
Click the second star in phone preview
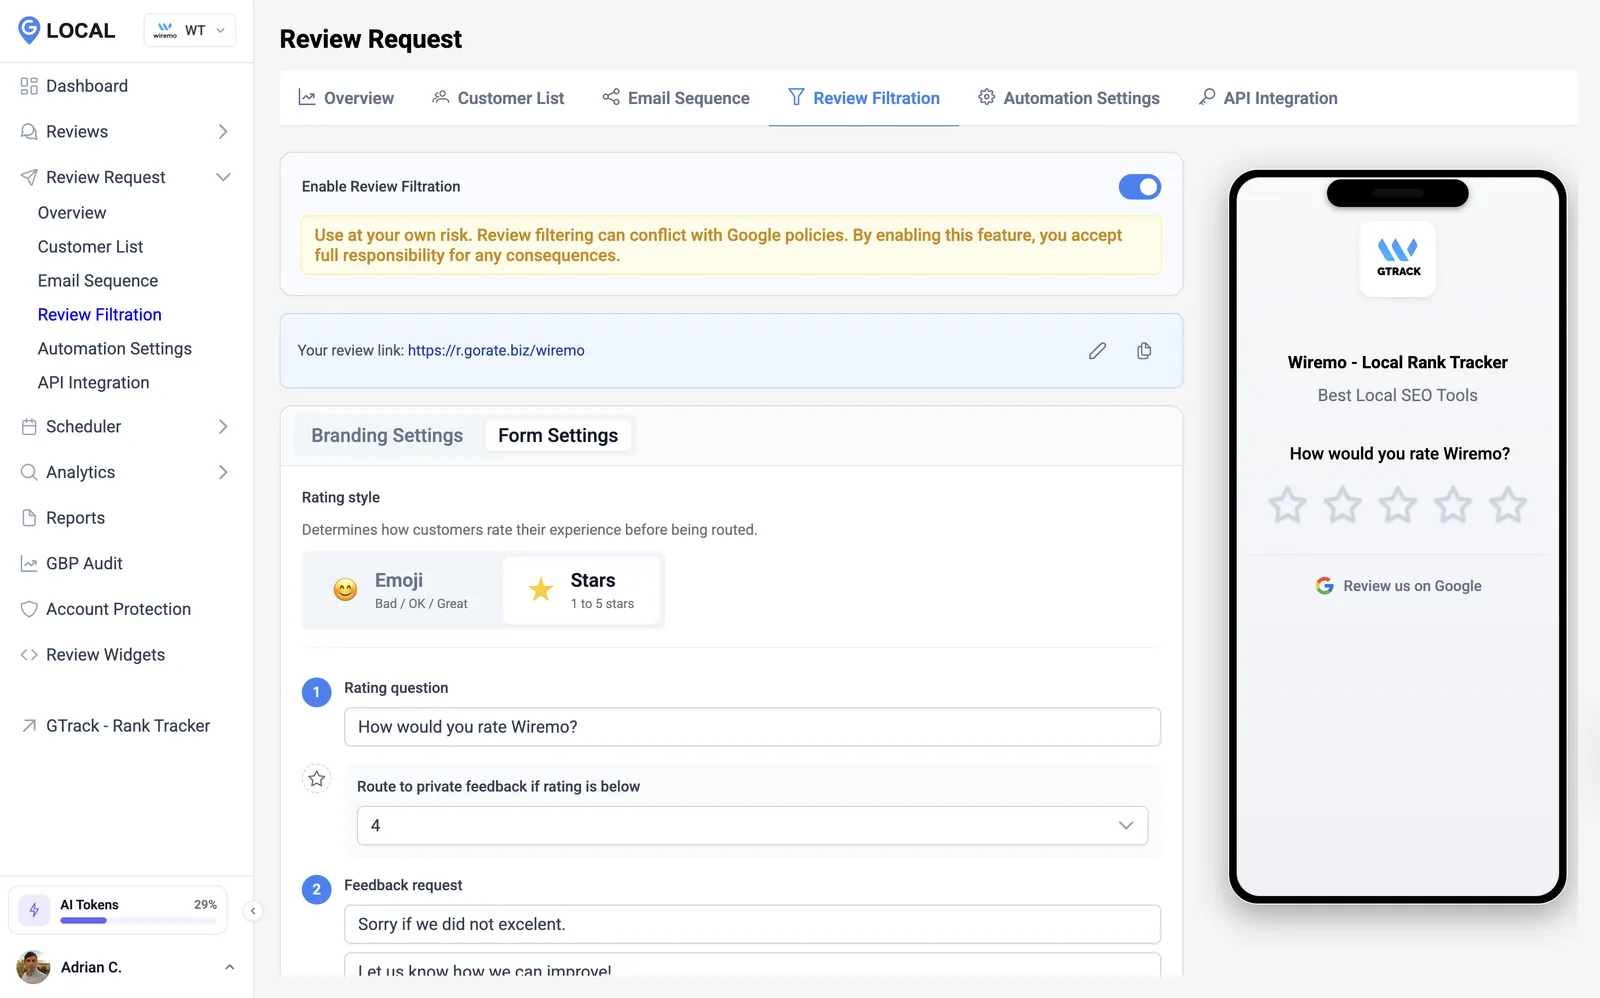1343,505
